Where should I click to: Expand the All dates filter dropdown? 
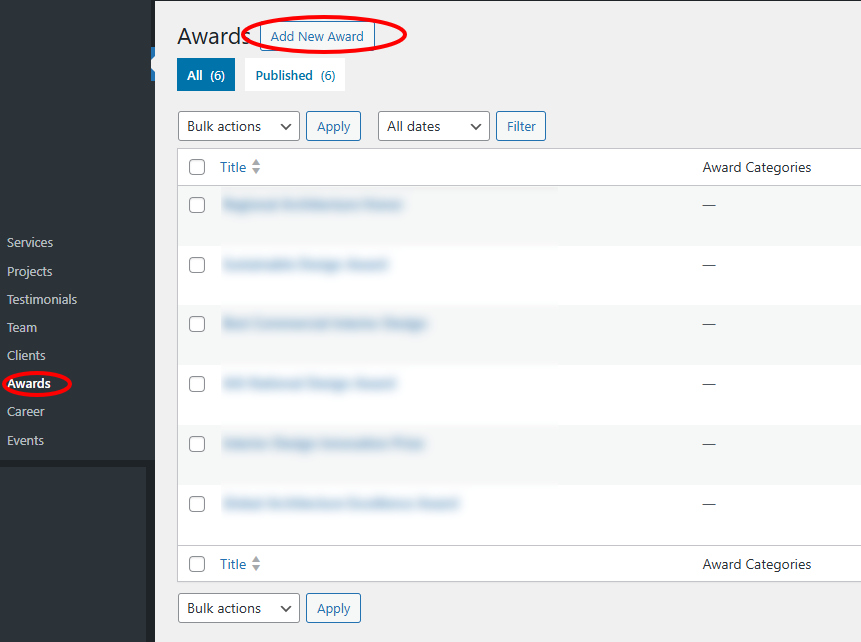(433, 126)
